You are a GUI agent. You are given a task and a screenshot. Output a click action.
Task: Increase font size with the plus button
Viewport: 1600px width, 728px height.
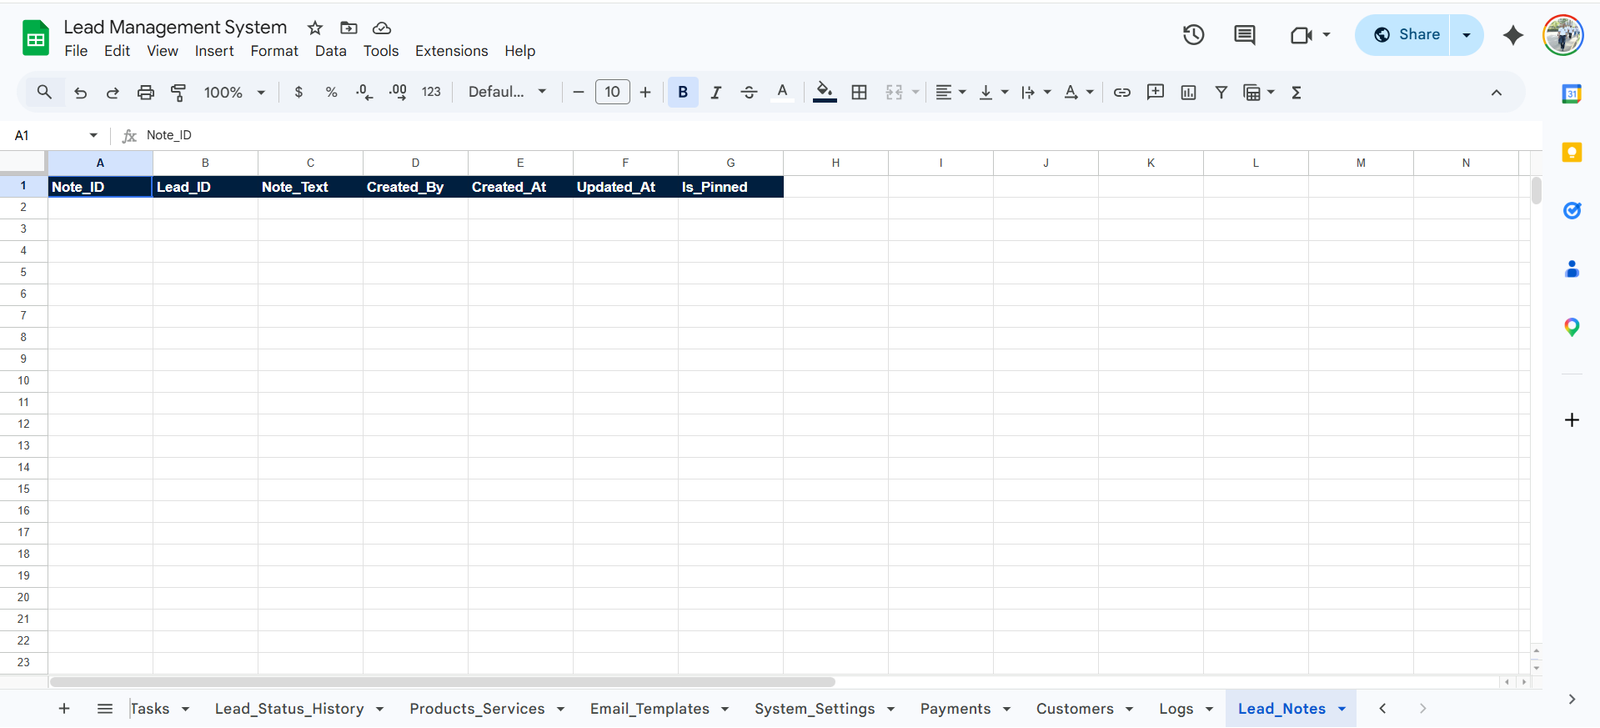[645, 92]
